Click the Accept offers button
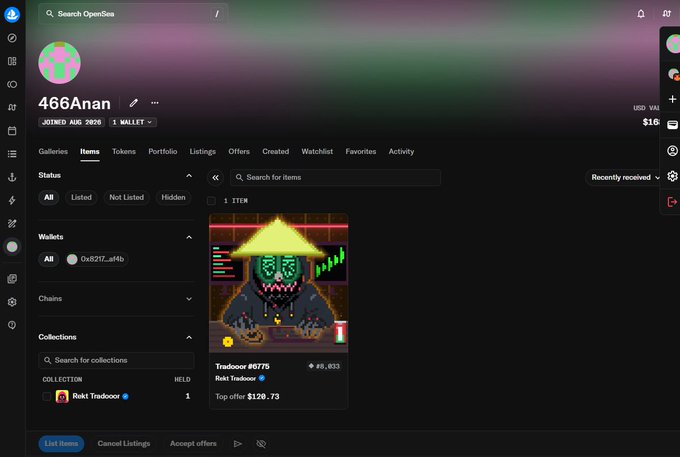The height and width of the screenshot is (457, 680). [193, 444]
